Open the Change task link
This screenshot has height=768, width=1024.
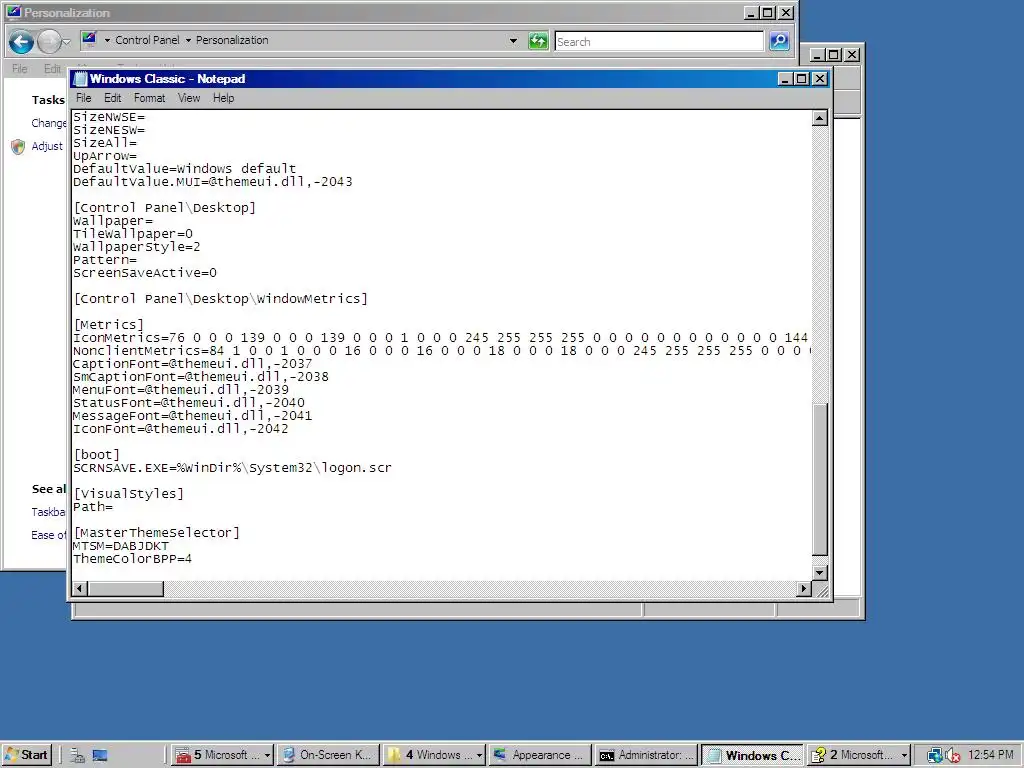coord(49,123)
